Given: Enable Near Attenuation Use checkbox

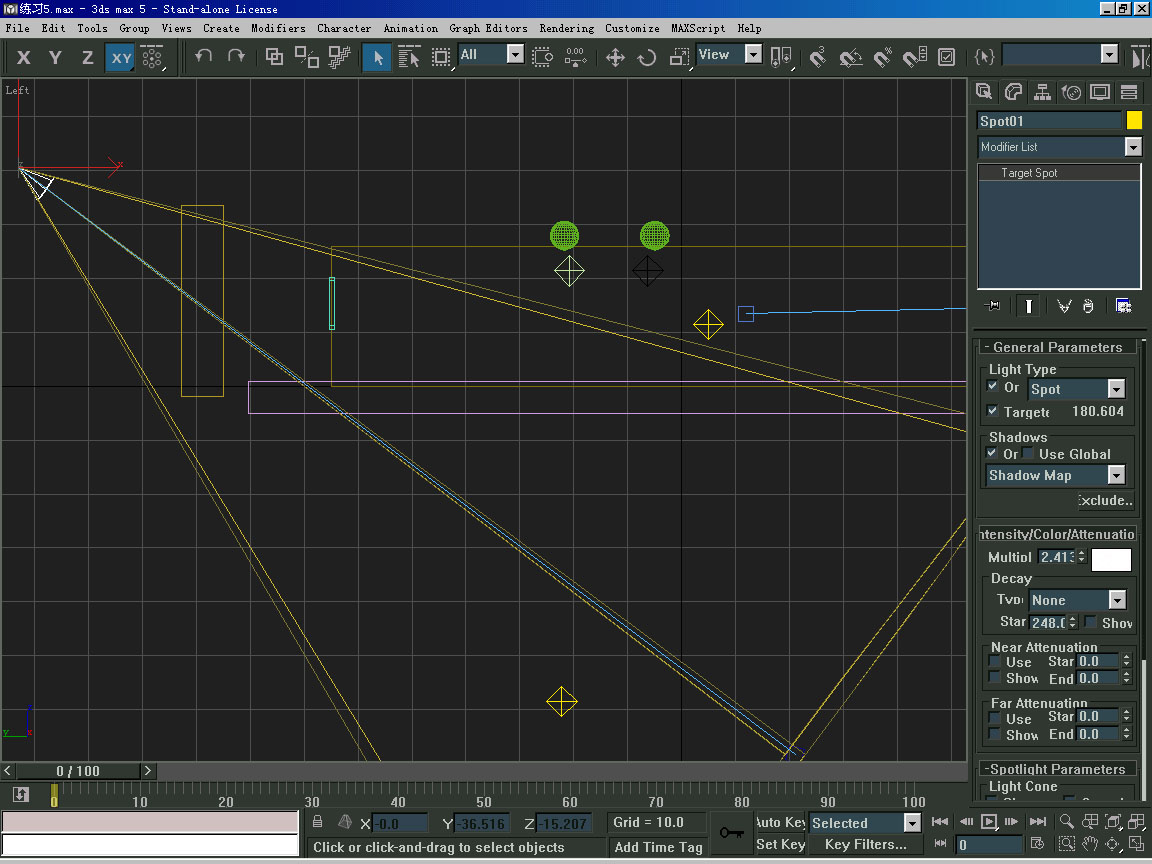Looking at the screenshot, I should click(x=995, y=661).
